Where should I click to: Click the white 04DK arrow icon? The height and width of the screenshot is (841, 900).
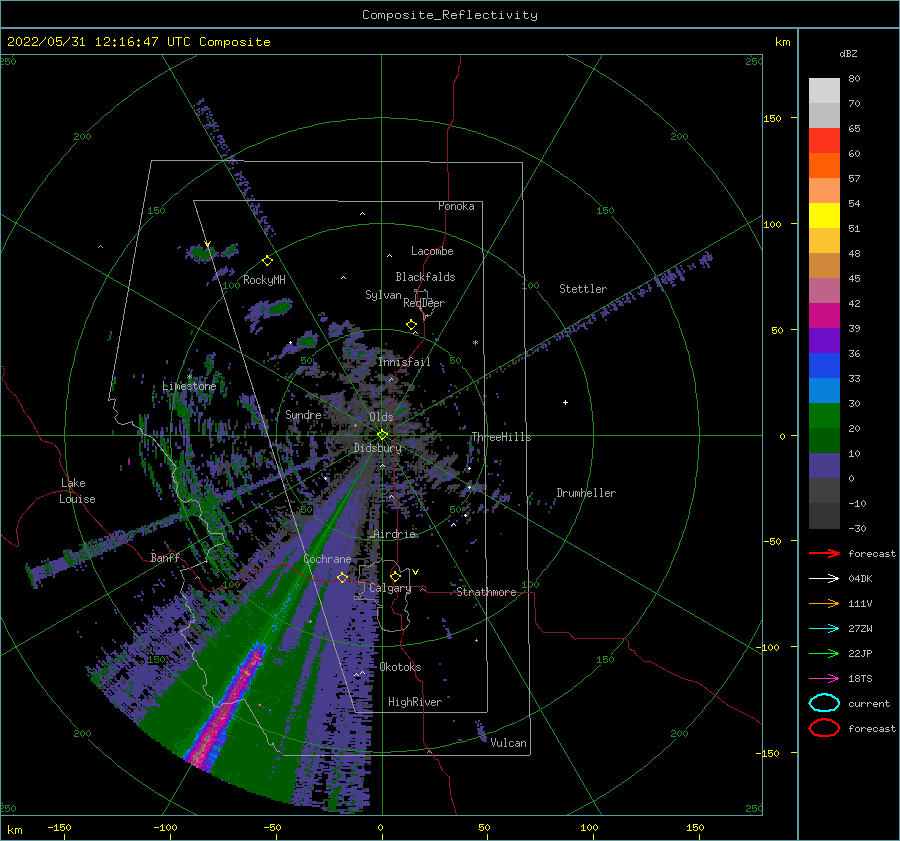824,579
